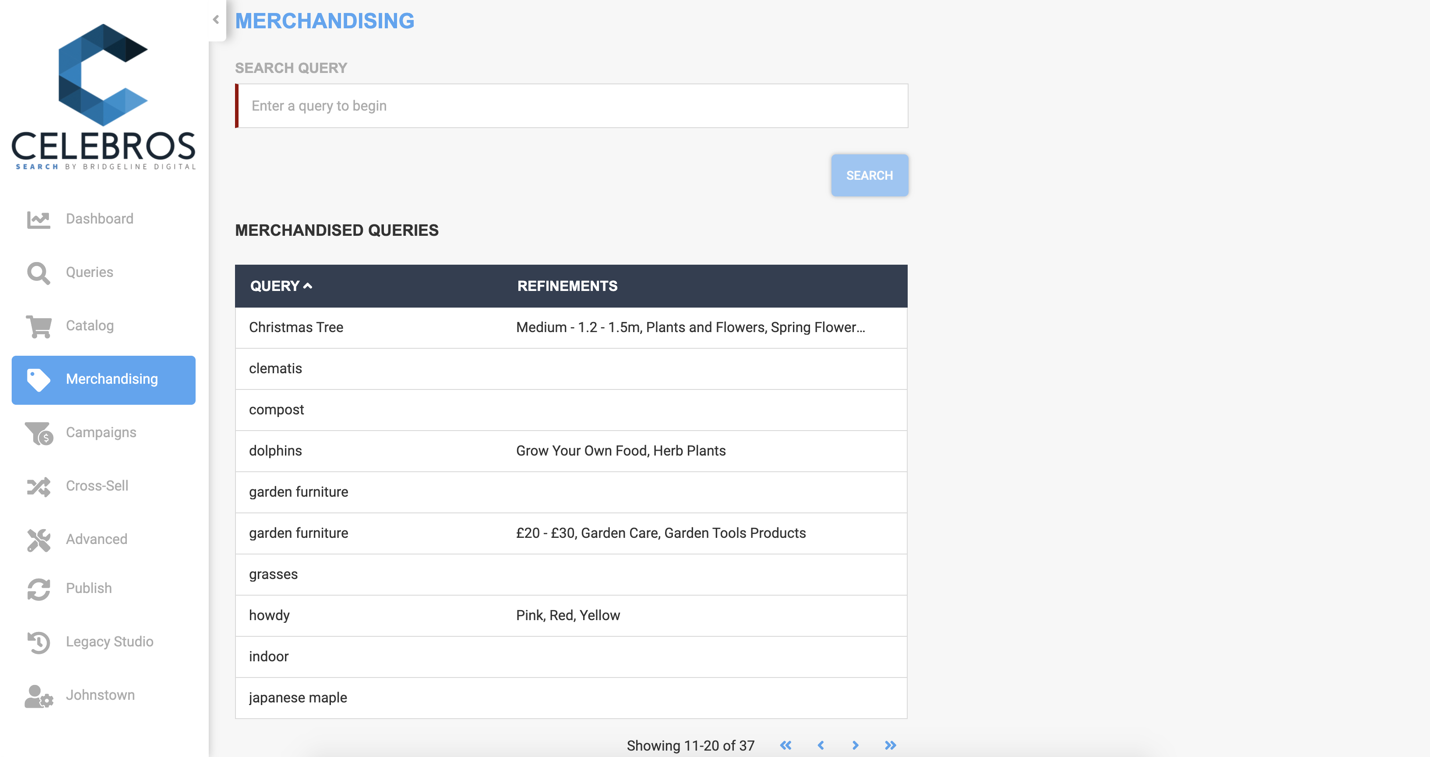The height and width of the screenshot is (757, 1430).
Task: Jump to the last results page
Action: click(890, 746)
